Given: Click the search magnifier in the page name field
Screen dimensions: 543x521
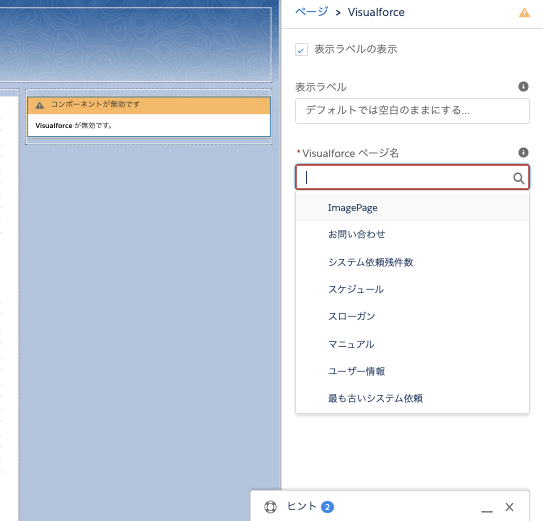Looking at the screenshot, I should pos(518,178).
